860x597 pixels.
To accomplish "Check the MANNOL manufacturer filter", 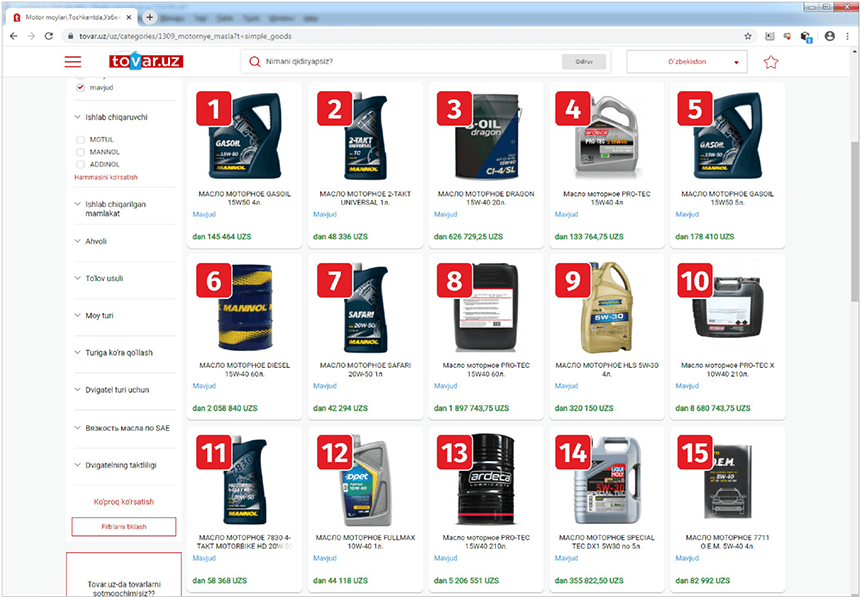I will 81,152.
